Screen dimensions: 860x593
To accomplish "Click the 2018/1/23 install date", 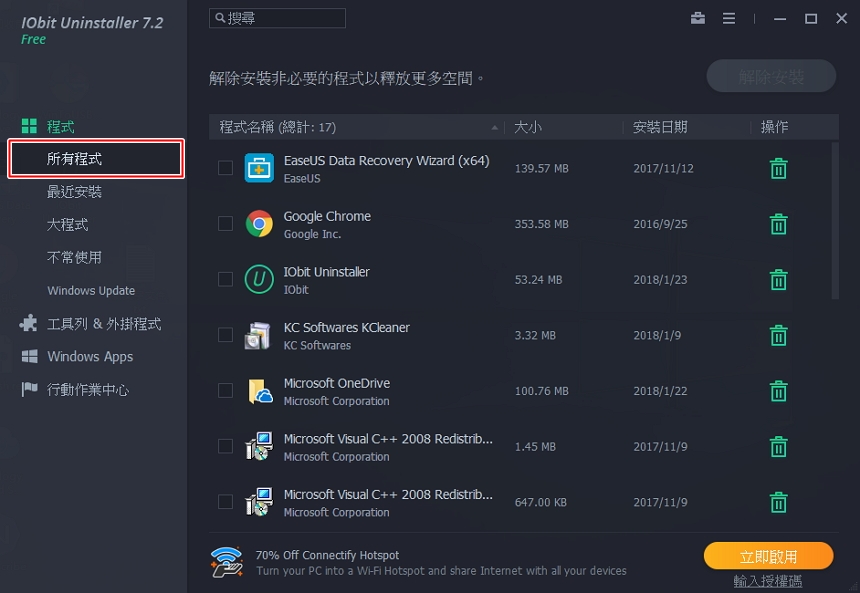I will [660, 280].
